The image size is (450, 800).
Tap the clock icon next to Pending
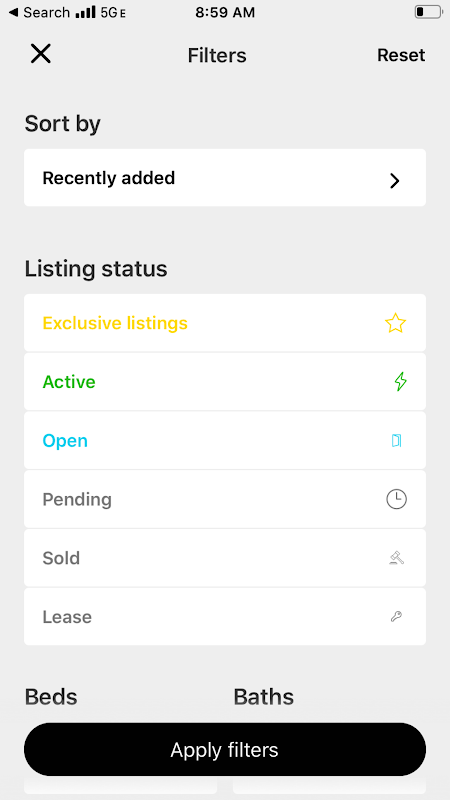396,499
